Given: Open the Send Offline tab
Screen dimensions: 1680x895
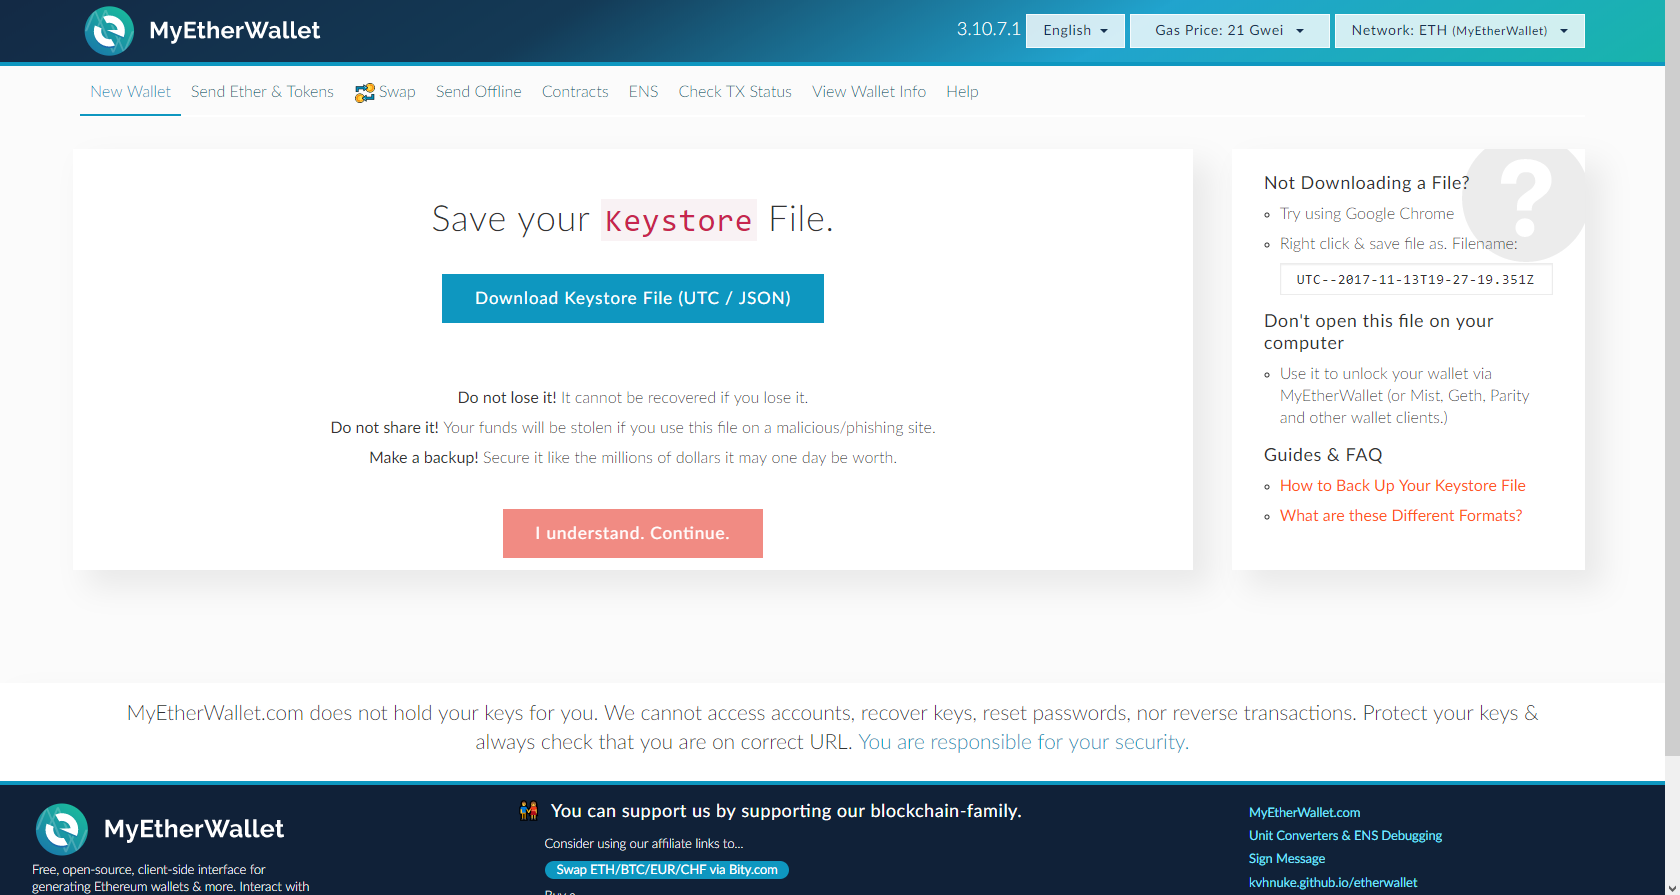Looking at the screenshot, I should pyautogui.click(x=478, y=92).
